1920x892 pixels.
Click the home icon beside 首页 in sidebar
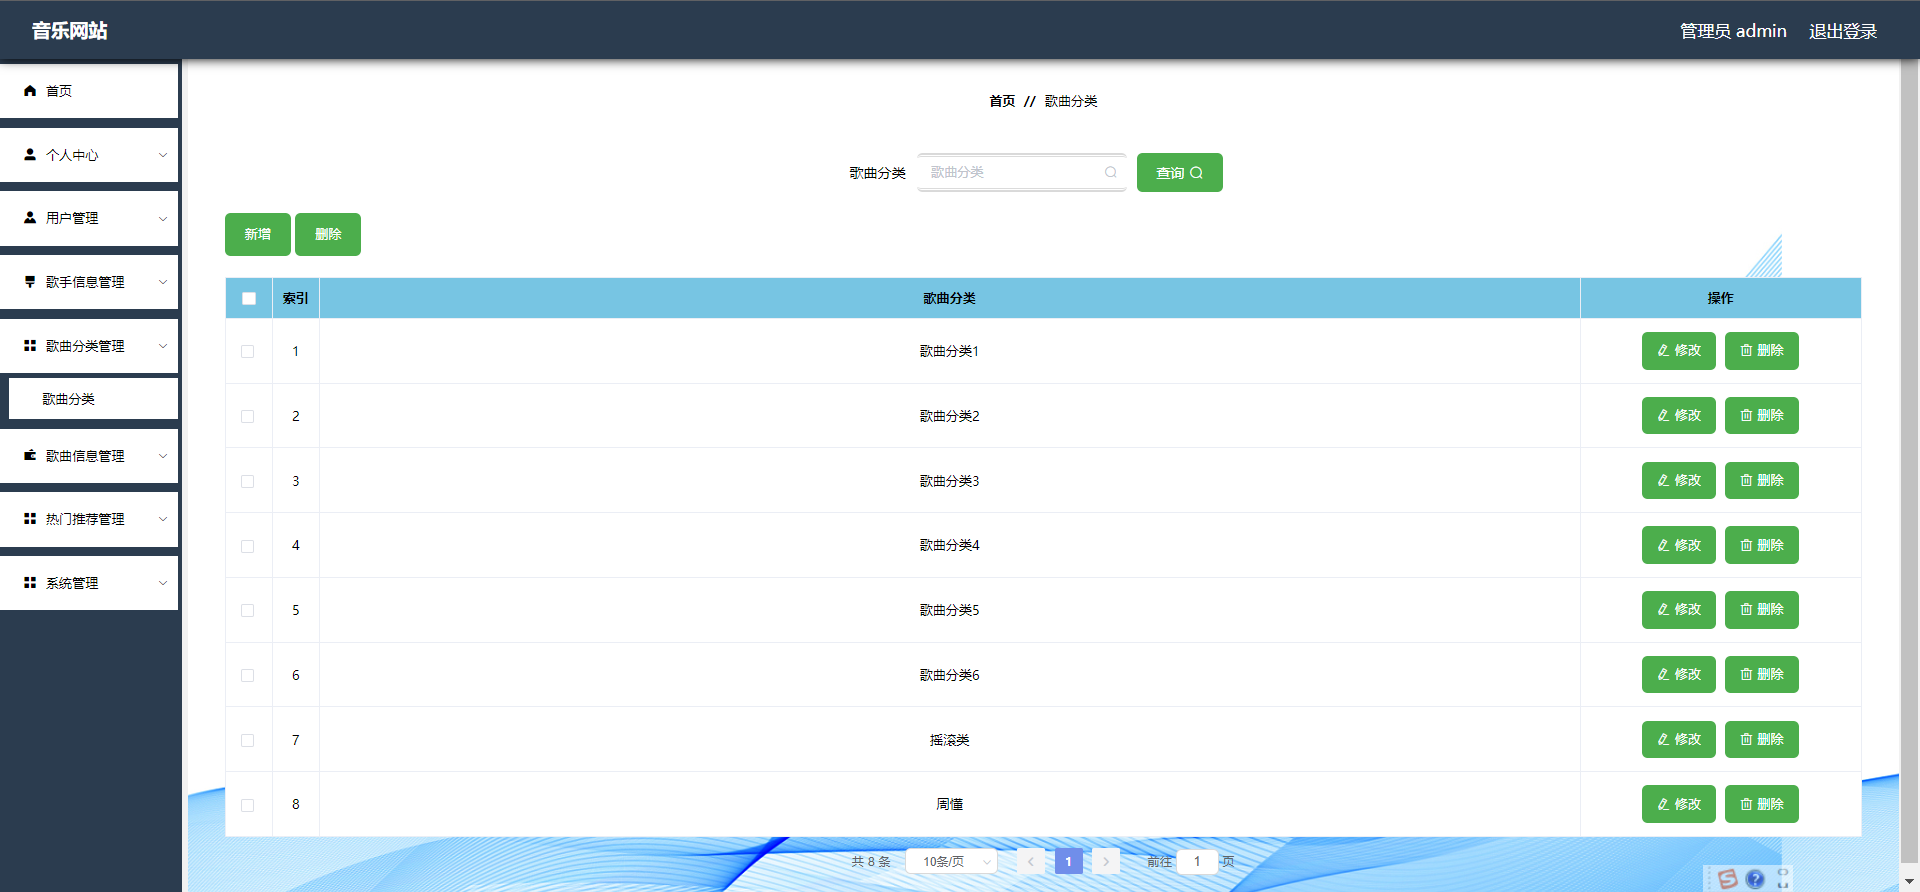[30, 91]
